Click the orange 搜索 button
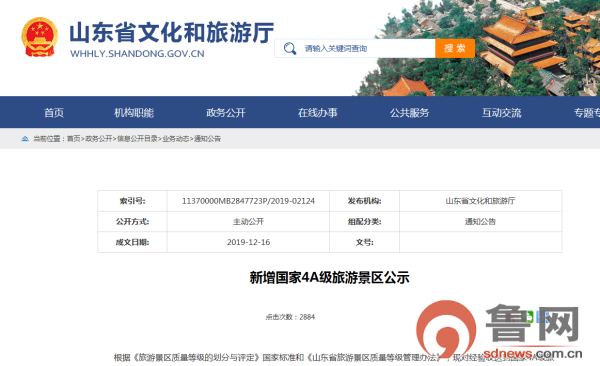Image resolution: width=600 pixels, height=366 pixels. tap(455, 48)
